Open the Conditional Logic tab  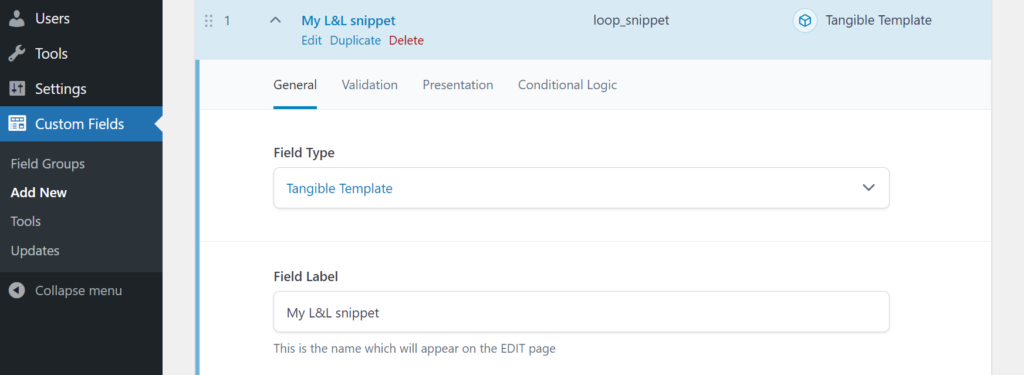click(x=568, y=85)
